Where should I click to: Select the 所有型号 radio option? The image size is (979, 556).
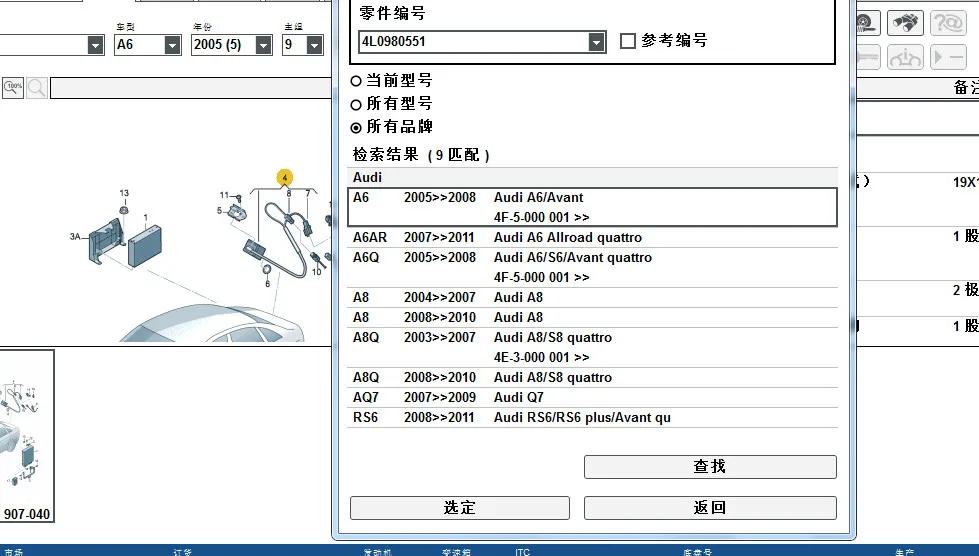(356, 104)
